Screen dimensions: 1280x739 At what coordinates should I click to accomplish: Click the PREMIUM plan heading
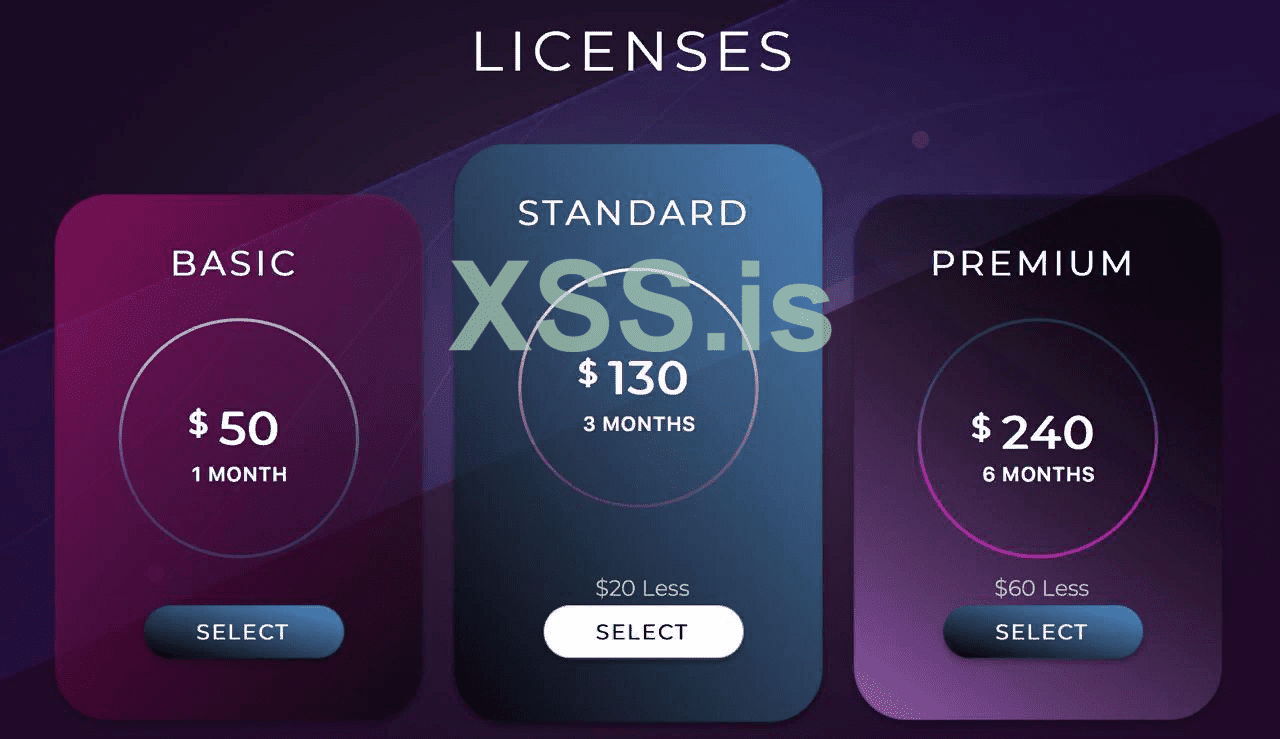pos(1032,263)
